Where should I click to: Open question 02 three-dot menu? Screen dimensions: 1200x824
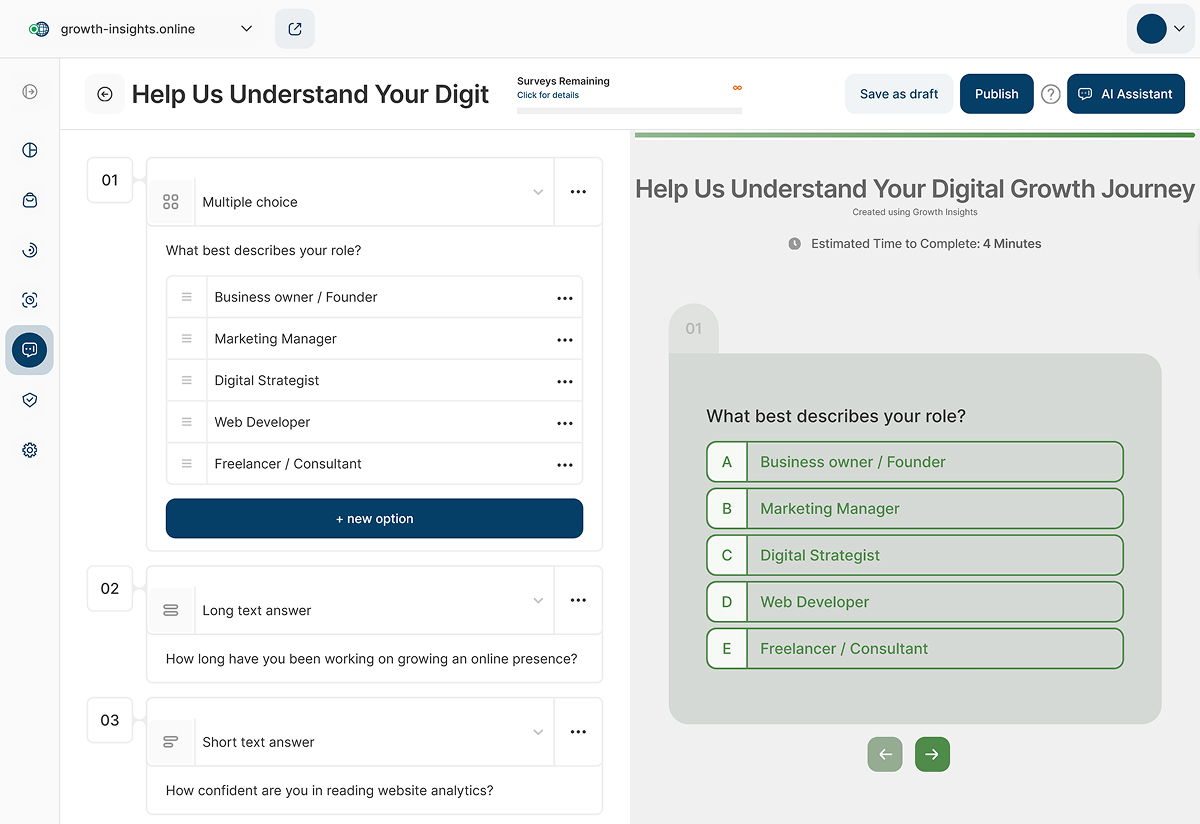[x=578, y=600]
